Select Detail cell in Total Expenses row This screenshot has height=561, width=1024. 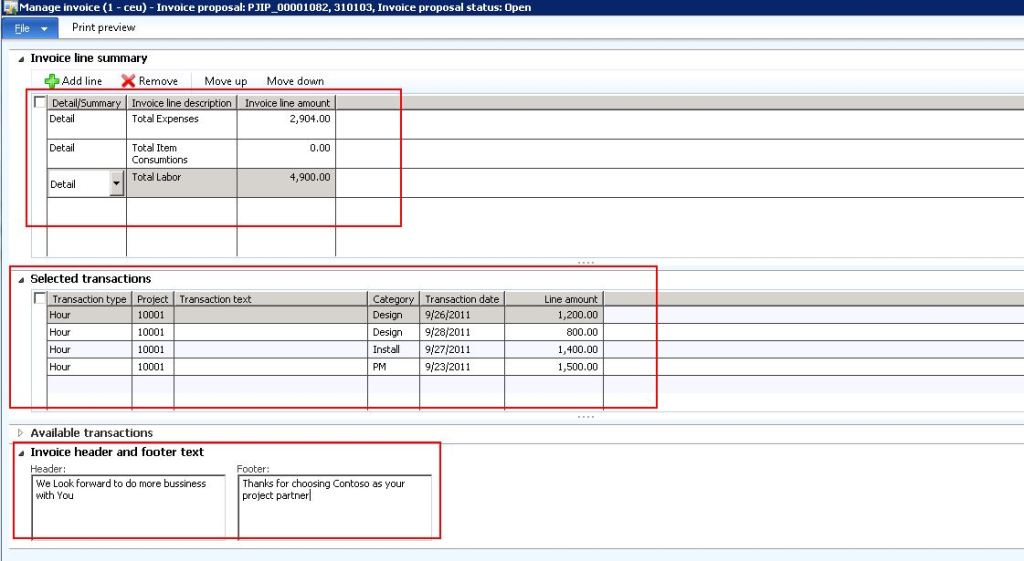click(x=87, y=124)
